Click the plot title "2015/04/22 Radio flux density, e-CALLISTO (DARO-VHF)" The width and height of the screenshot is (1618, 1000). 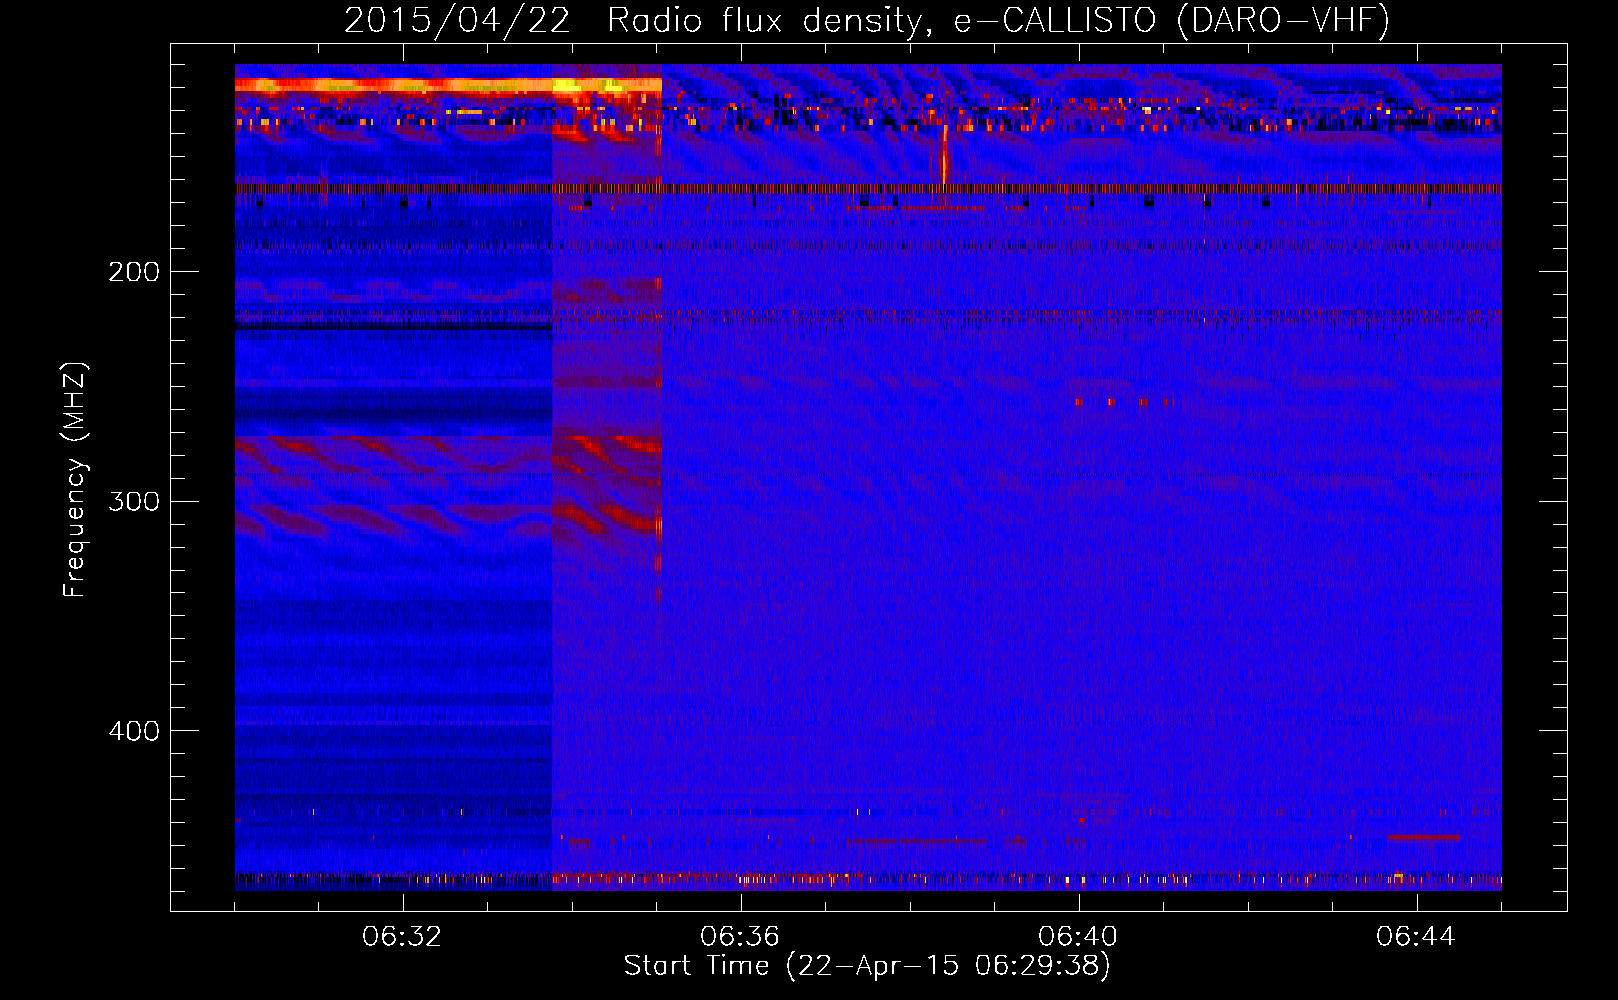point(867,20)
